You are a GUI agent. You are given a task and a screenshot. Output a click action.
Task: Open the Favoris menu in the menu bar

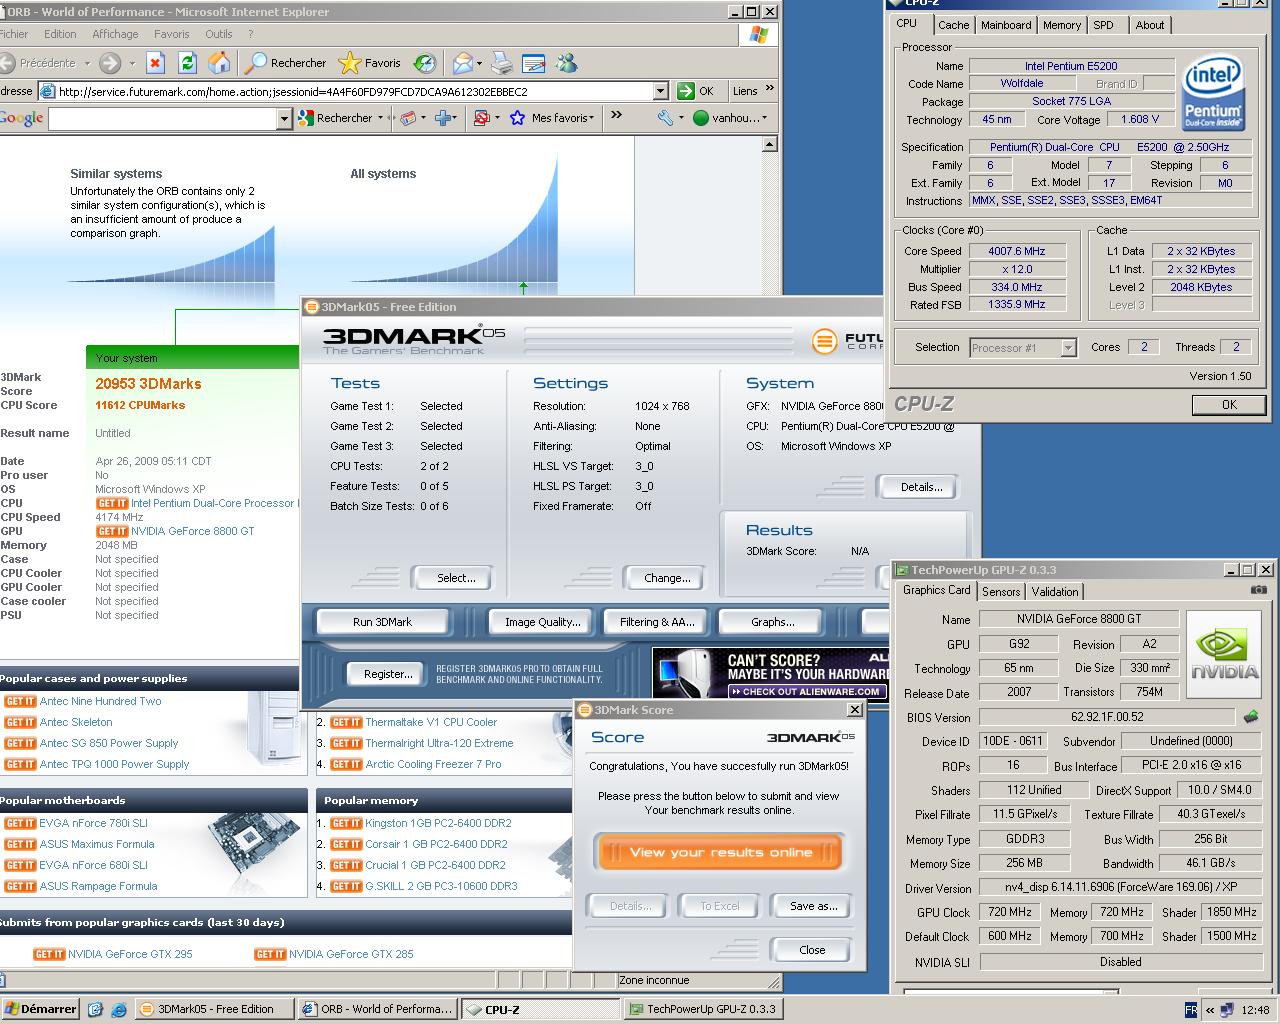point(171,34)
